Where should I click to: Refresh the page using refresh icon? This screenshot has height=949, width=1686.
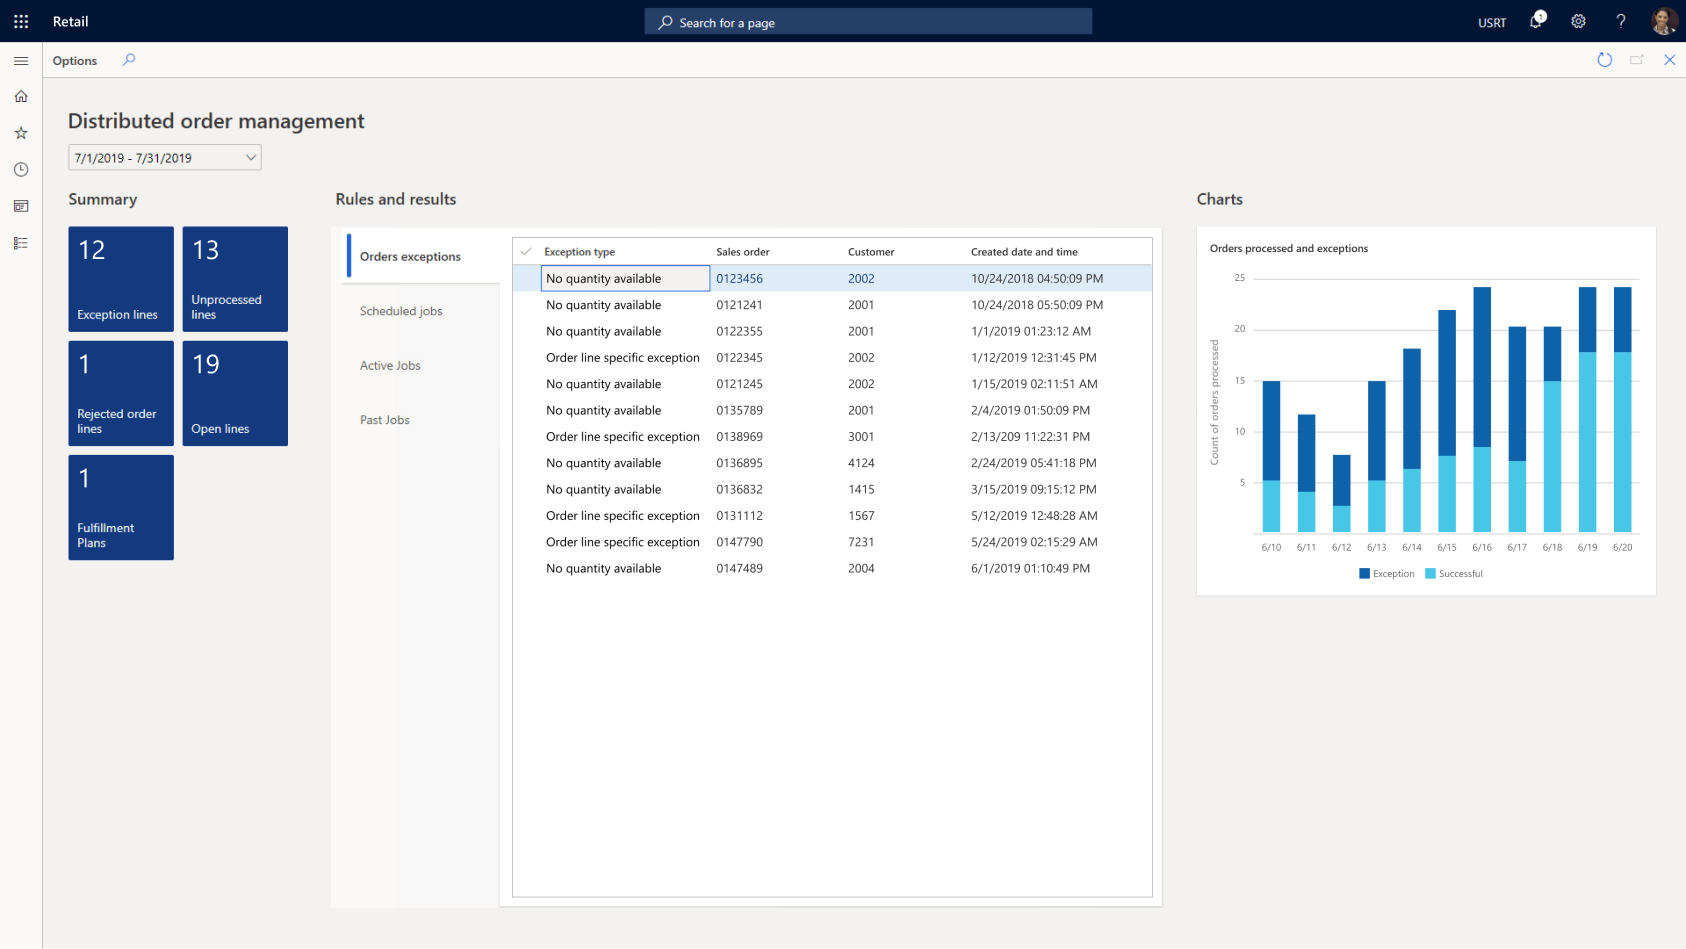coord(1604,60)
